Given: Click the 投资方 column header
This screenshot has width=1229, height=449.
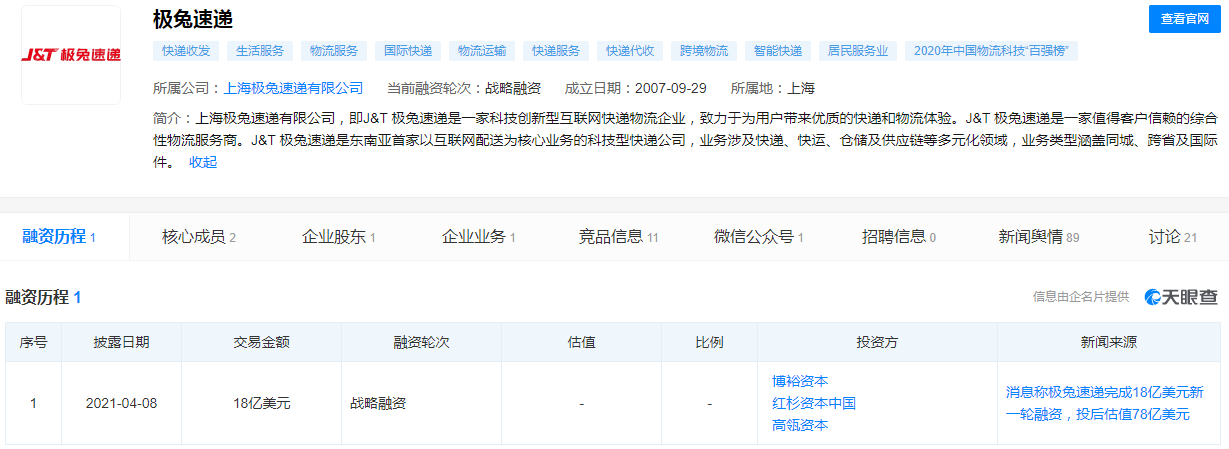Looking at the screenshot, I should (877, 342).
